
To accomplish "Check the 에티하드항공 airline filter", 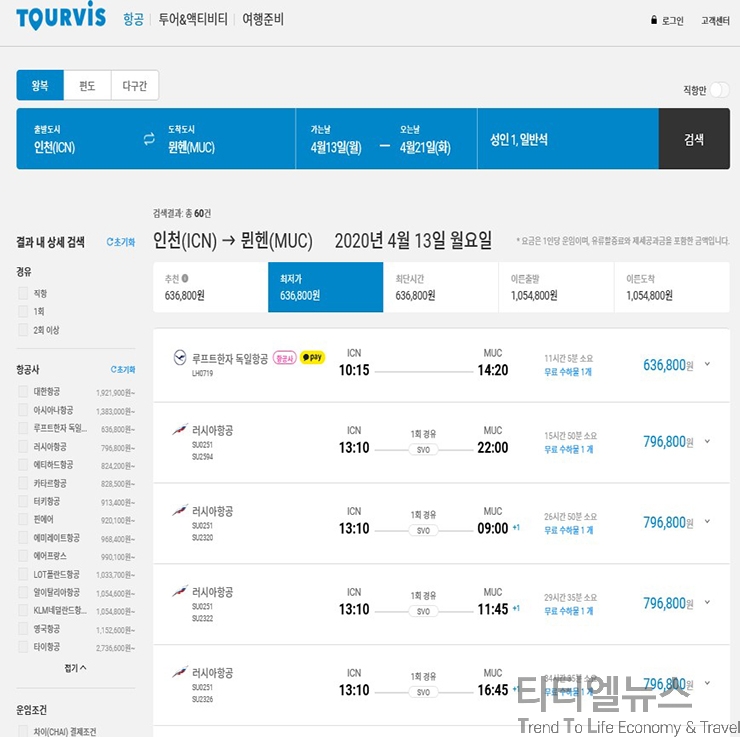I will point(23,465).
